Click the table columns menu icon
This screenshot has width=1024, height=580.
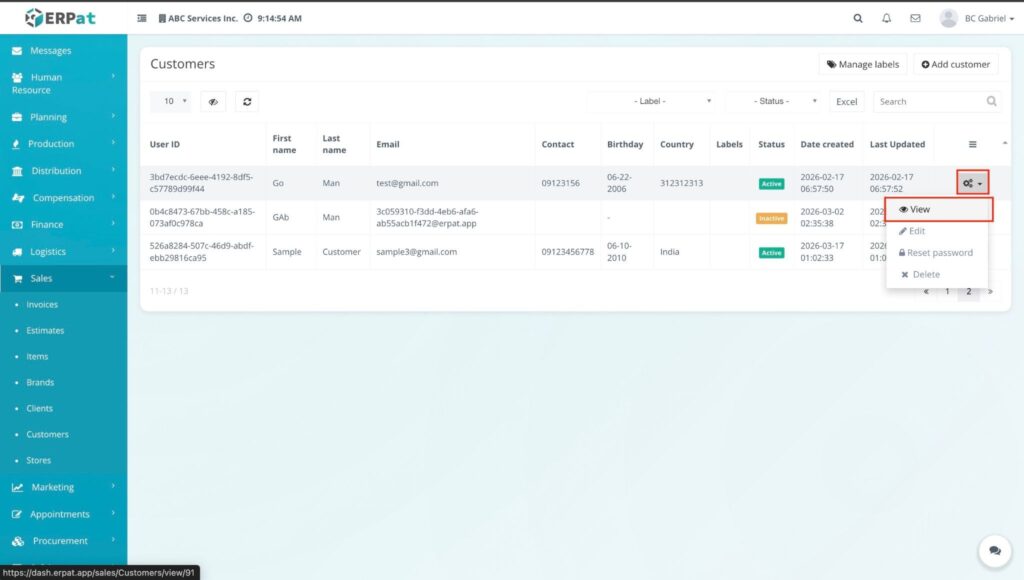973,144
